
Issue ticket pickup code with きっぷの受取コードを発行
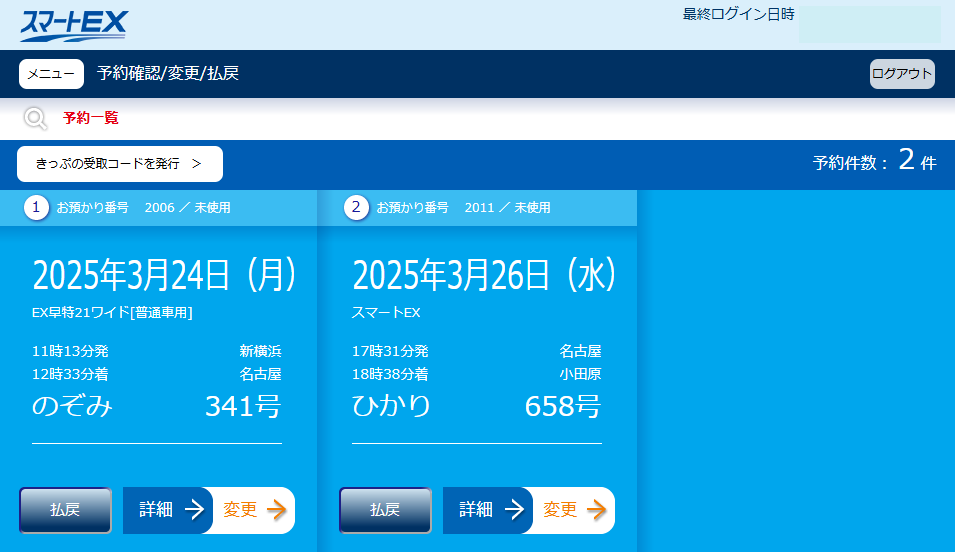pos(120,164)
